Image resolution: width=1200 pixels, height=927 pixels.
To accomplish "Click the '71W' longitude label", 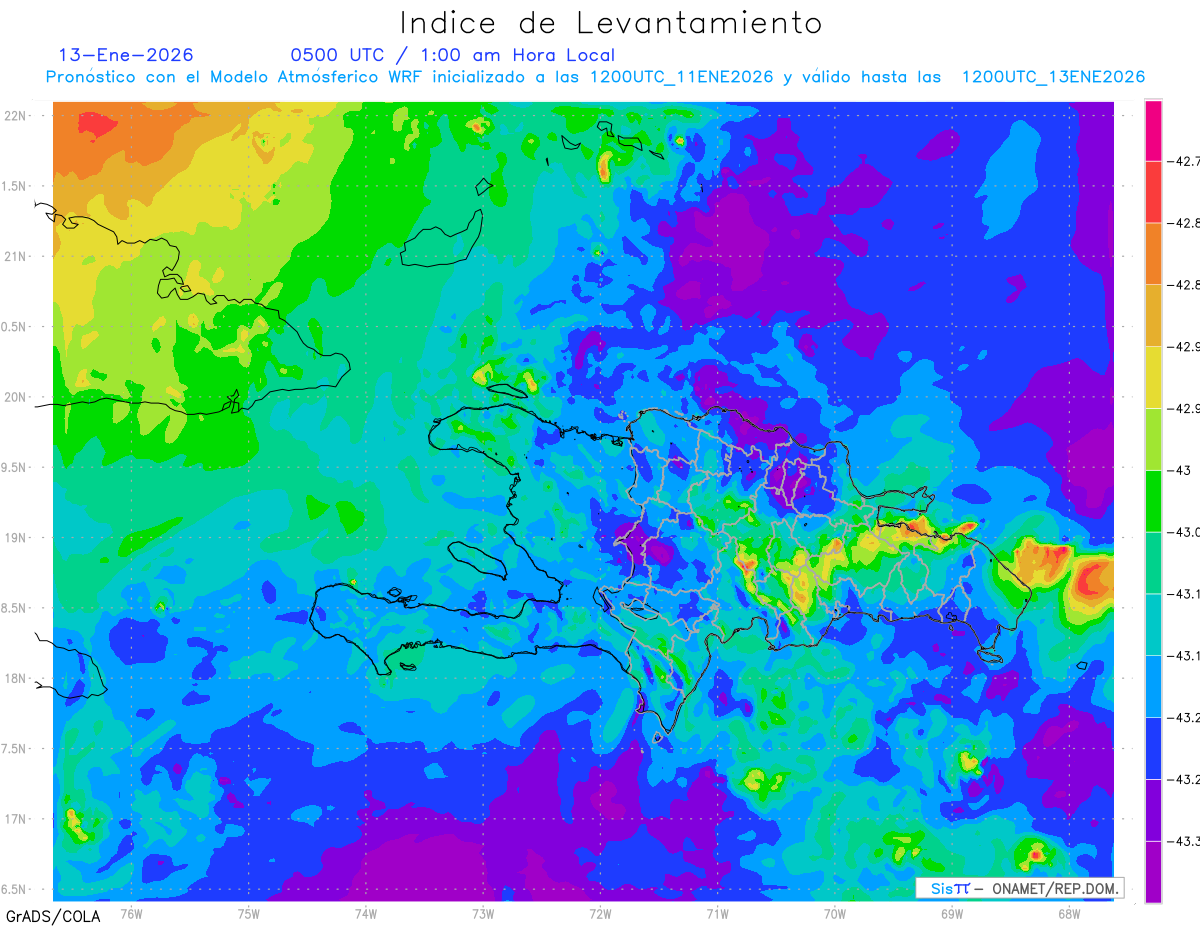I will tap(717, 913).
